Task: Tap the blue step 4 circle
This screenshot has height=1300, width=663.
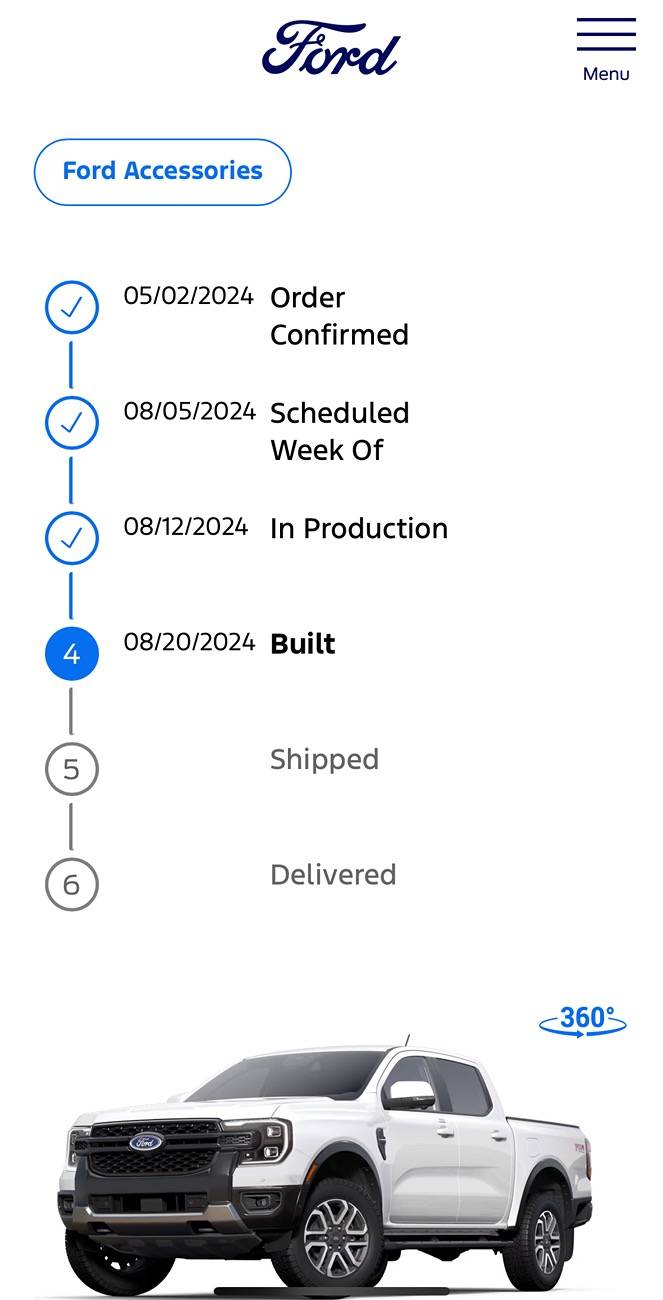Action: (x=72, y=654)
